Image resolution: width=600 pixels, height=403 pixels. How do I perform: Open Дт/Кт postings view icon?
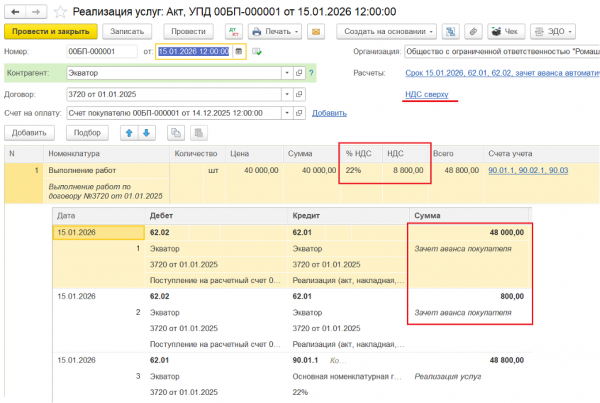point(234,32)
